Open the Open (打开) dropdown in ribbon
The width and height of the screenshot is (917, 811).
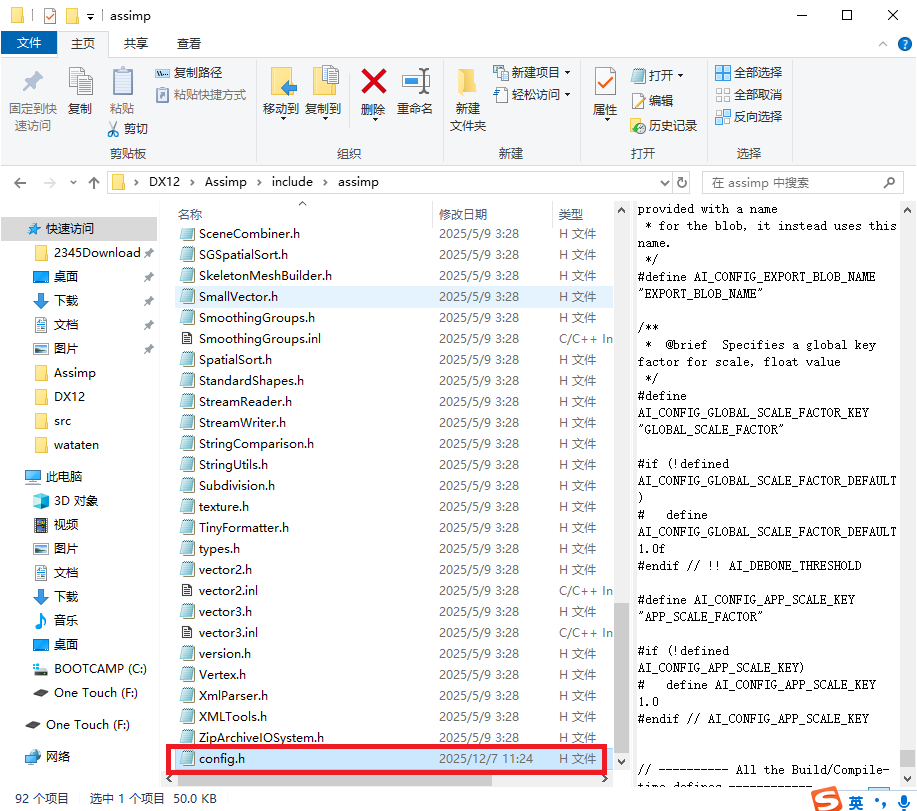[x=681, y=75]
